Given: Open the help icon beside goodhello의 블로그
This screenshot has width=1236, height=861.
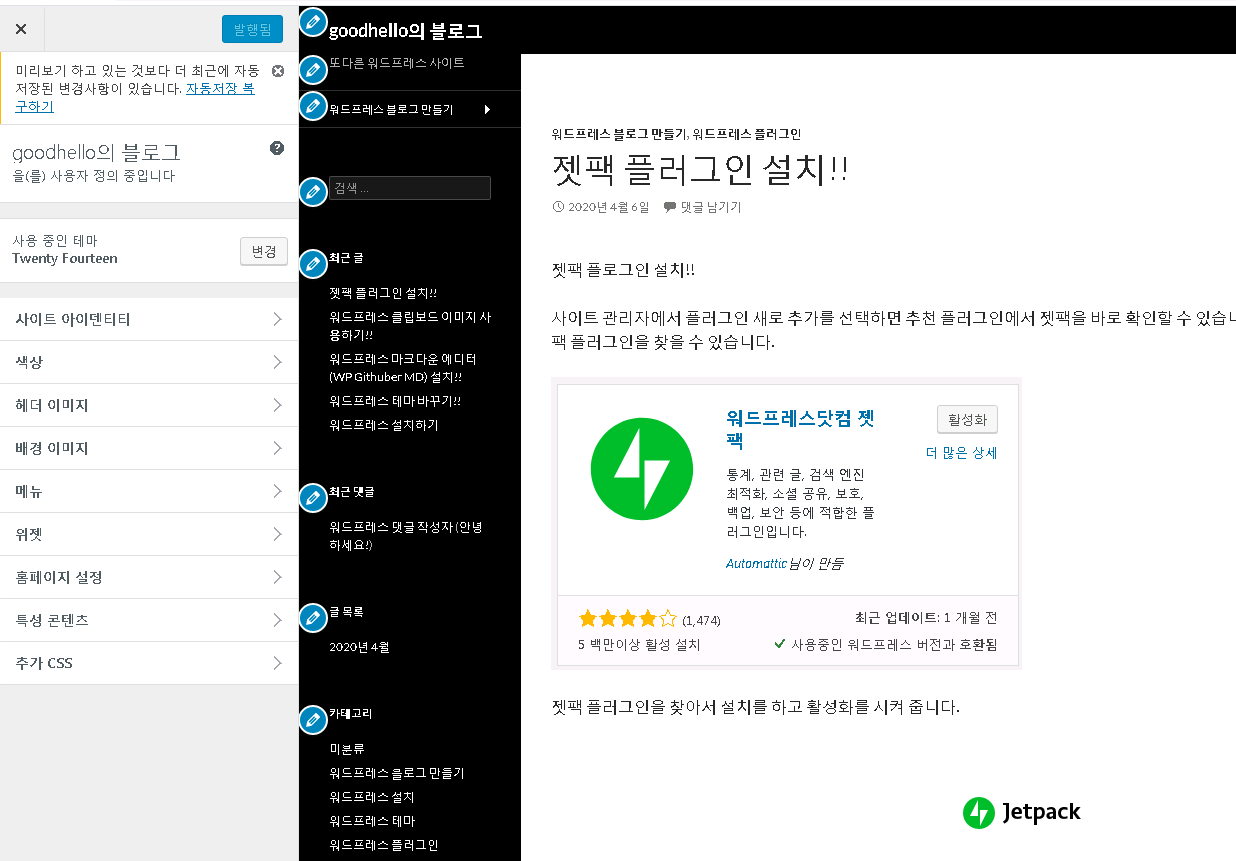Looking at the screenshot, I should (277, 148).
